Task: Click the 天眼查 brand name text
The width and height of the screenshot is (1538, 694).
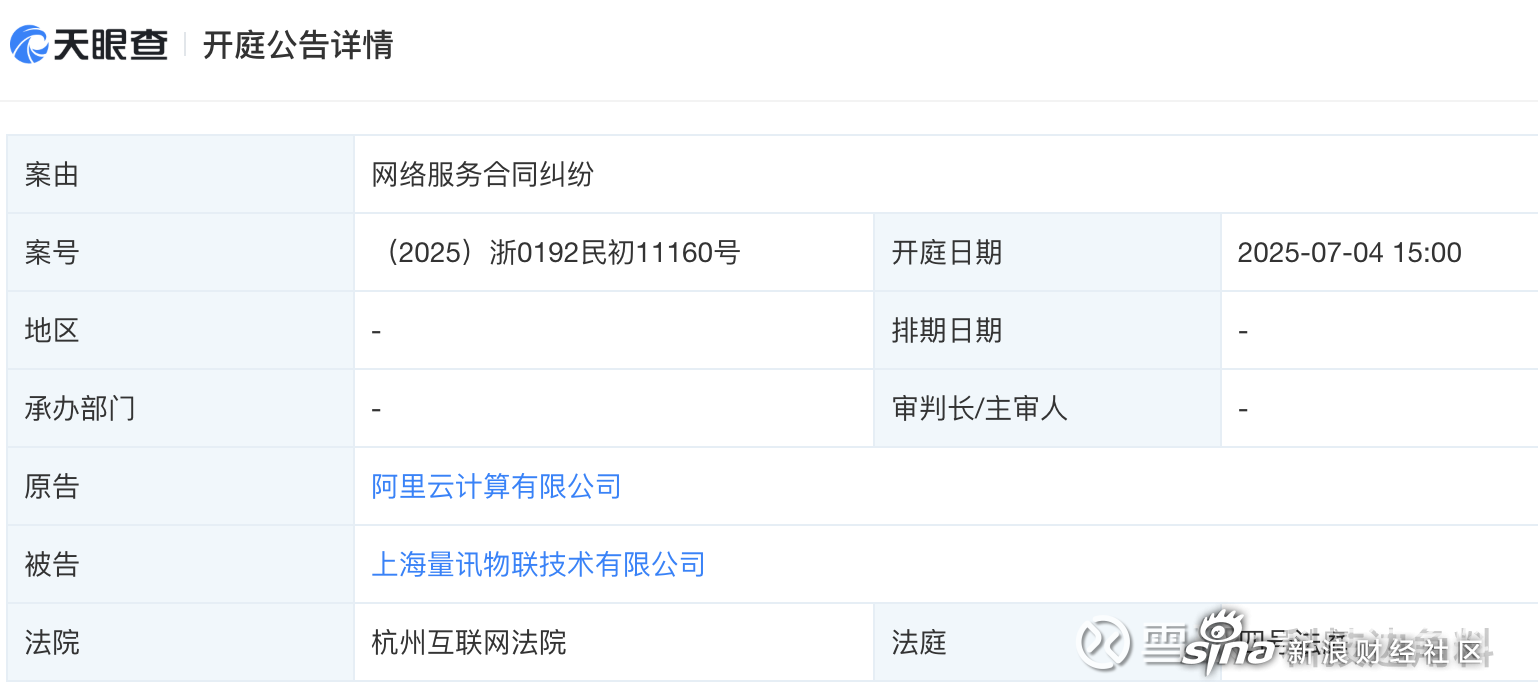Action: (111, 45)
